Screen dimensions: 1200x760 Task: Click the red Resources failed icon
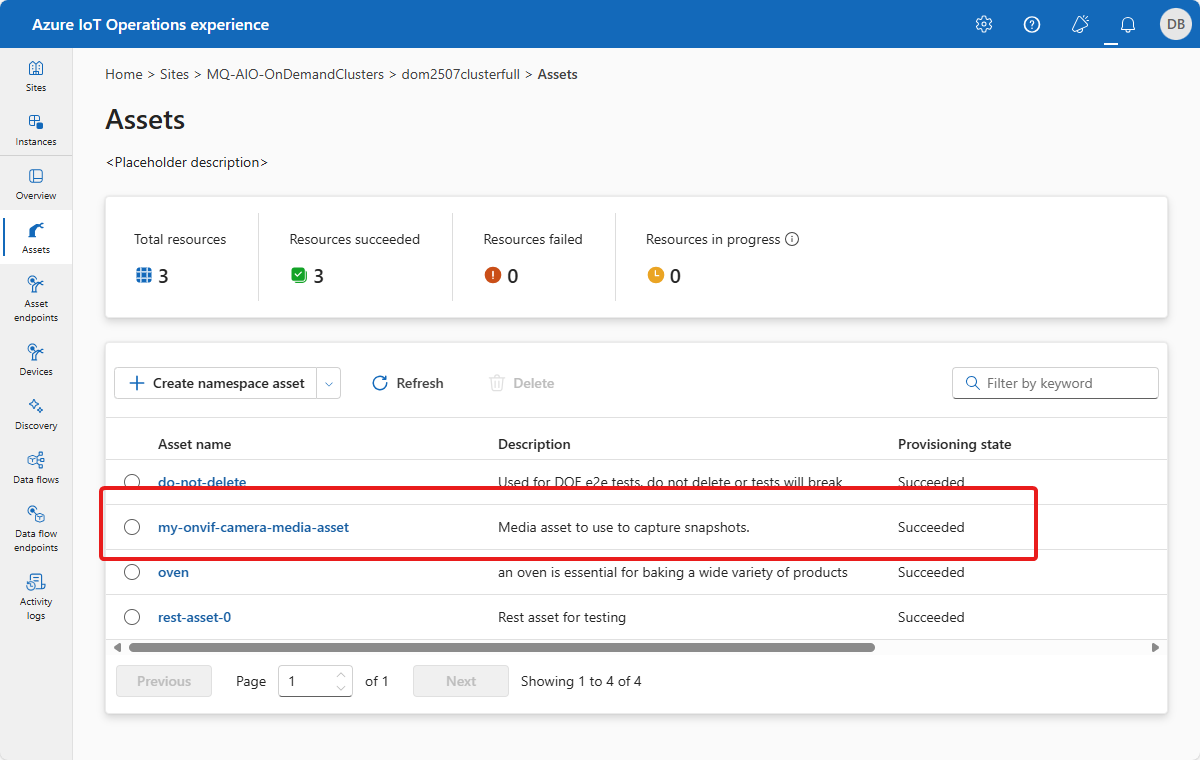pyautogui.click(x=492, y=275)
